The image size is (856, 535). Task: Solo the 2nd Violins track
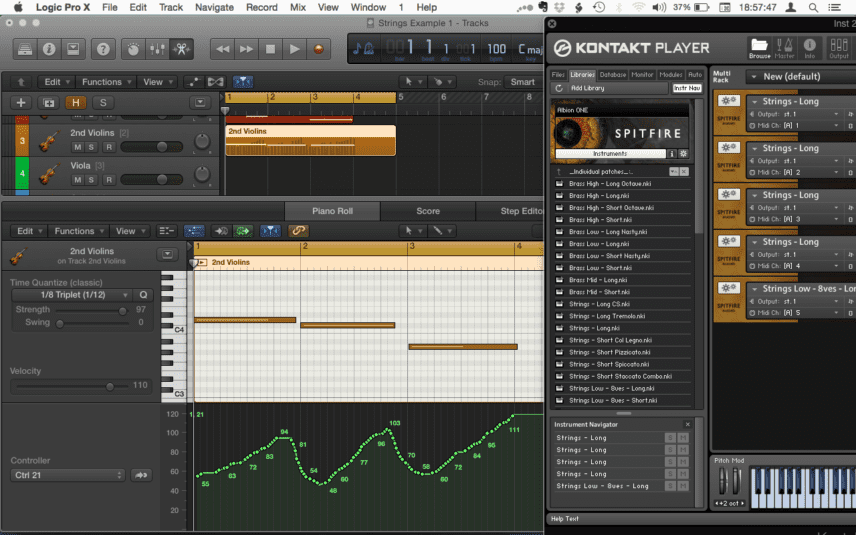[x=91, y=147]
